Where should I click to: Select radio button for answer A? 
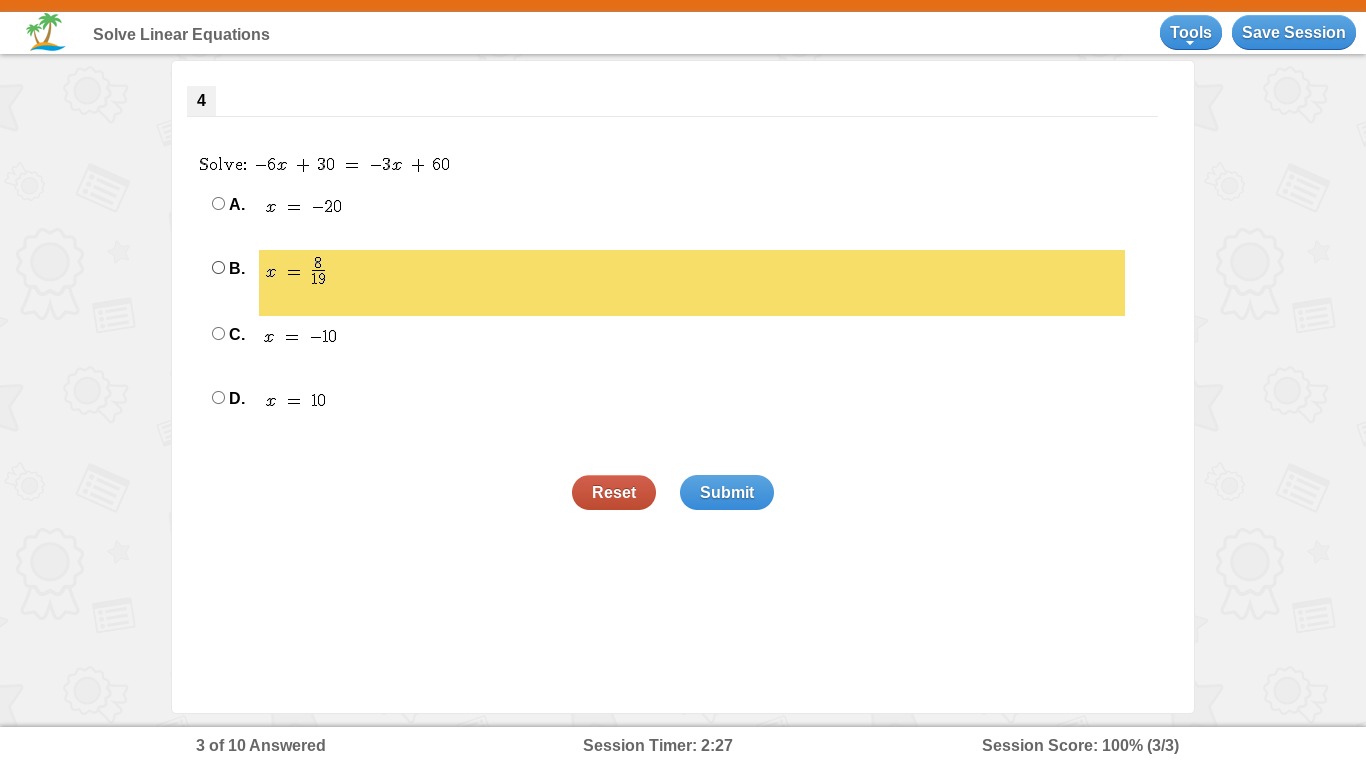tap(218, 204)
